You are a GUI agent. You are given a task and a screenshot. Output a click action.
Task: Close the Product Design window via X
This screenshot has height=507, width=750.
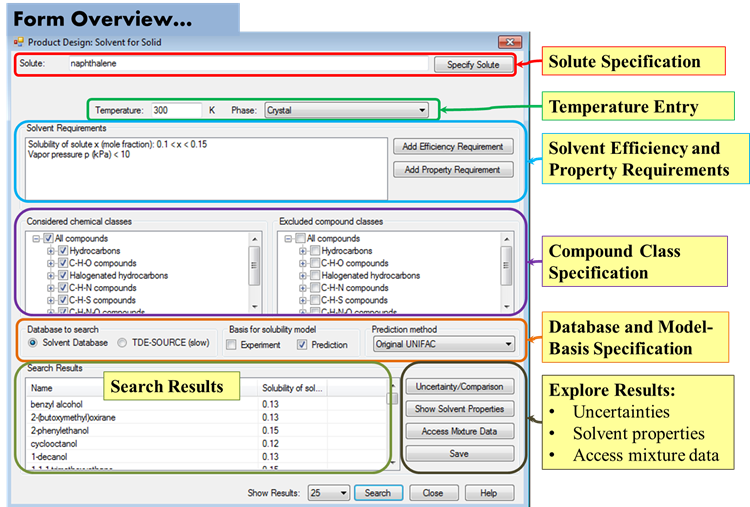510,42
